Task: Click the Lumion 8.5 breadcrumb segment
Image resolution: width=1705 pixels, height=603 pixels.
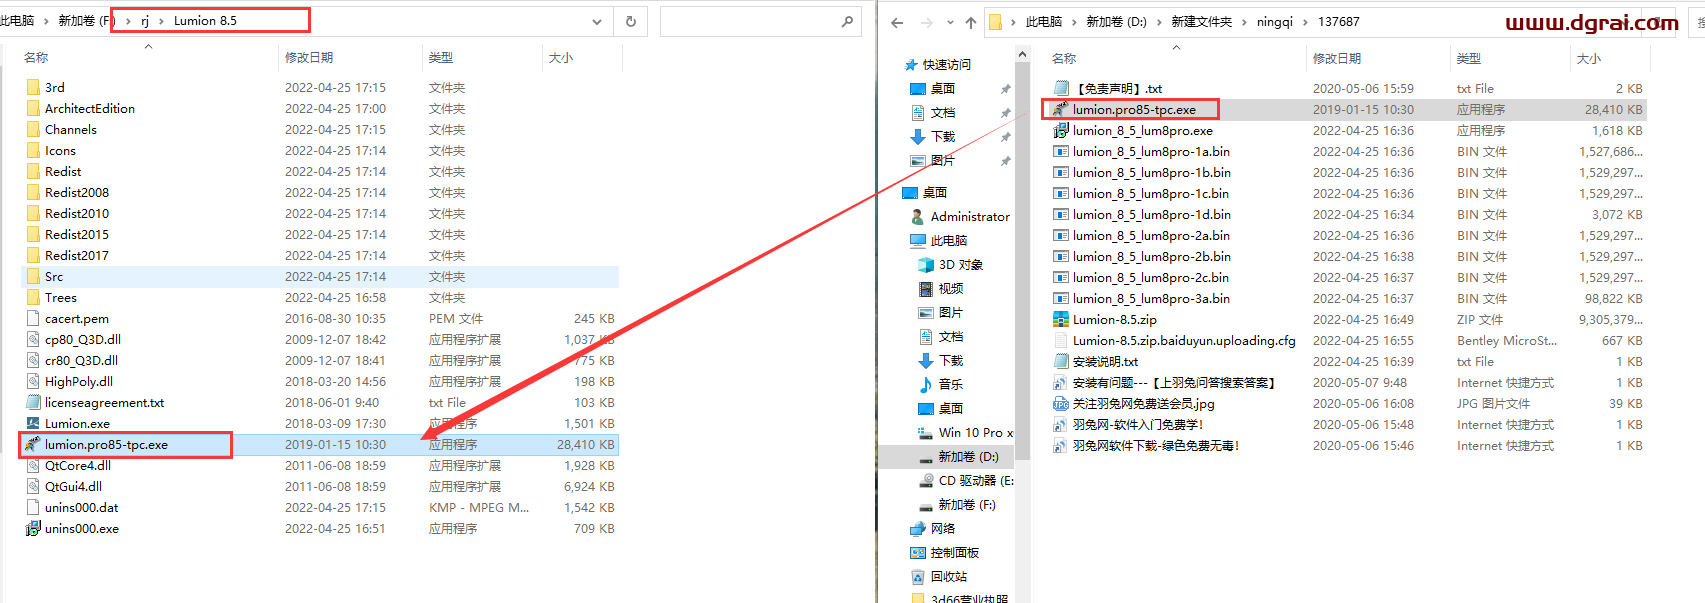Action: tap(205, 21)
